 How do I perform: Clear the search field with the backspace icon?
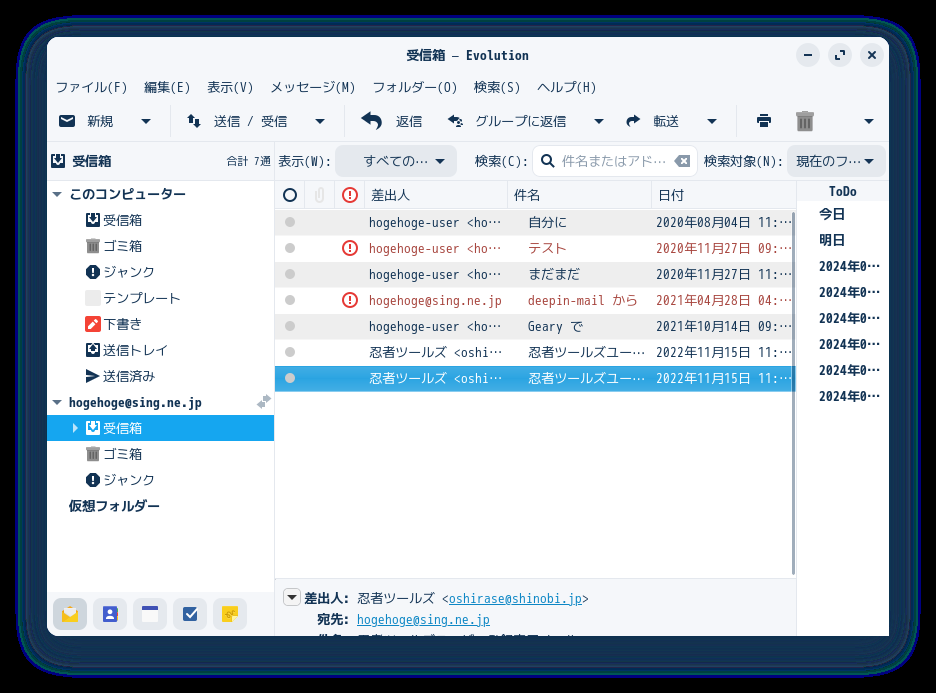coord(682,161)
